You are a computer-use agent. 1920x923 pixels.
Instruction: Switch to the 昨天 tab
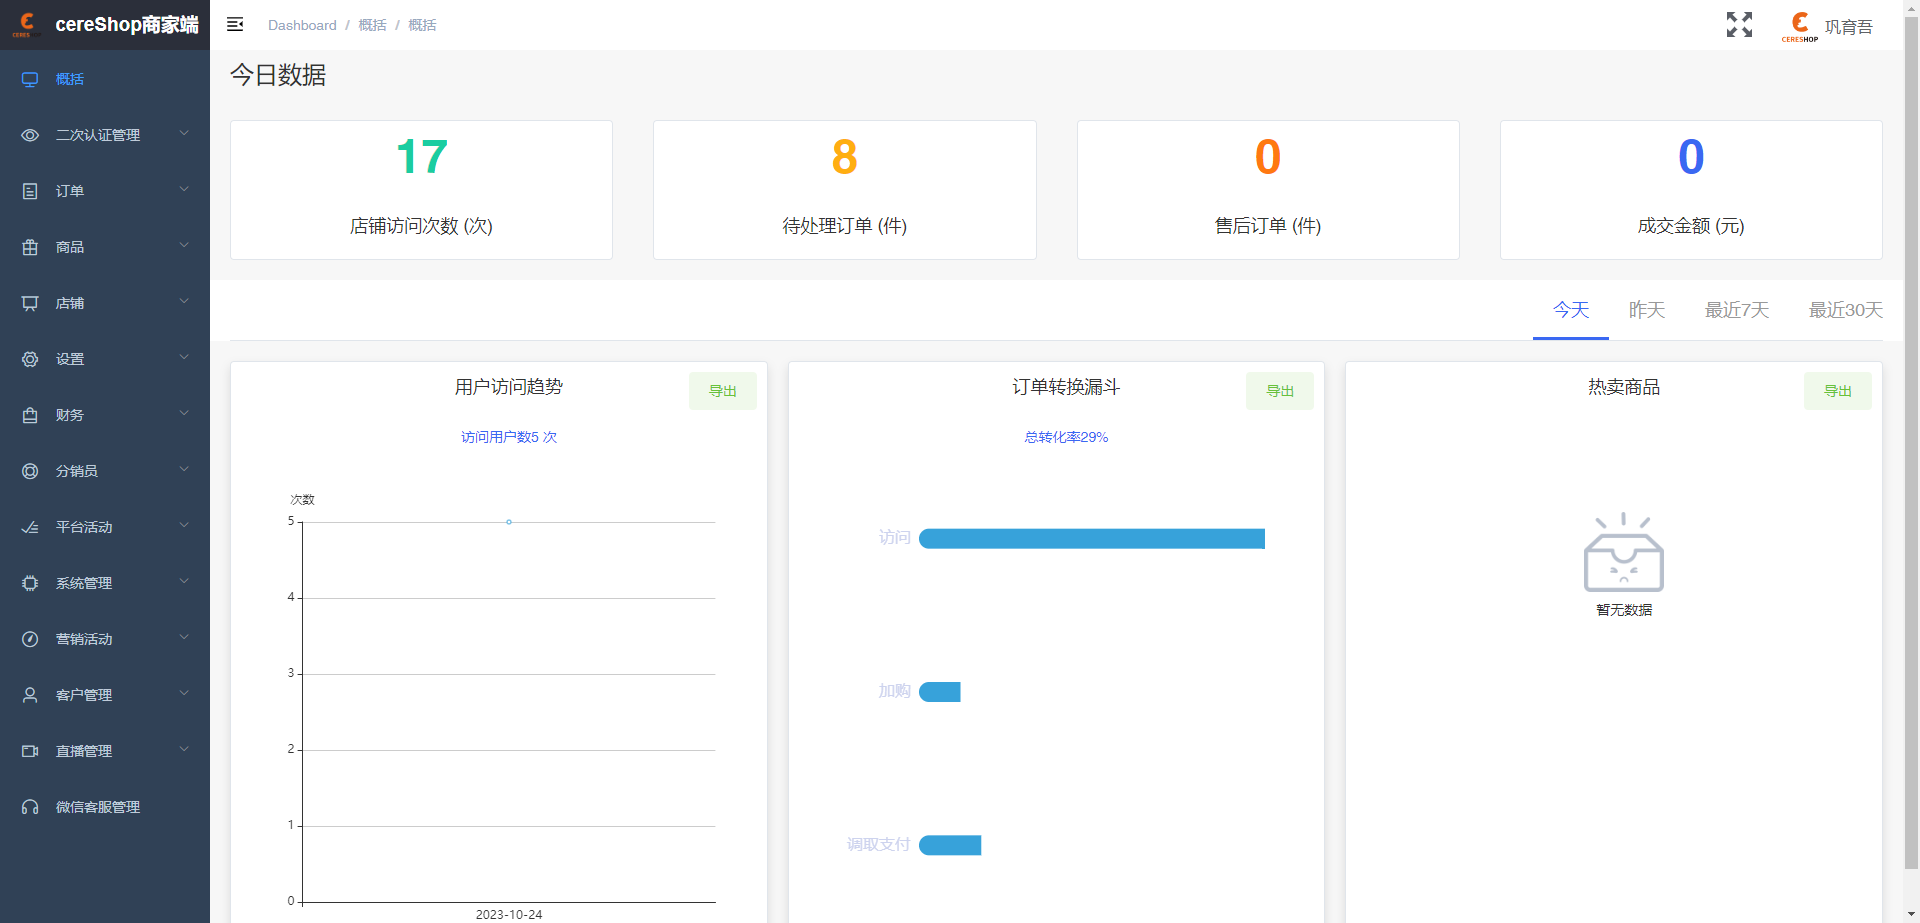tap(1646, 310)
